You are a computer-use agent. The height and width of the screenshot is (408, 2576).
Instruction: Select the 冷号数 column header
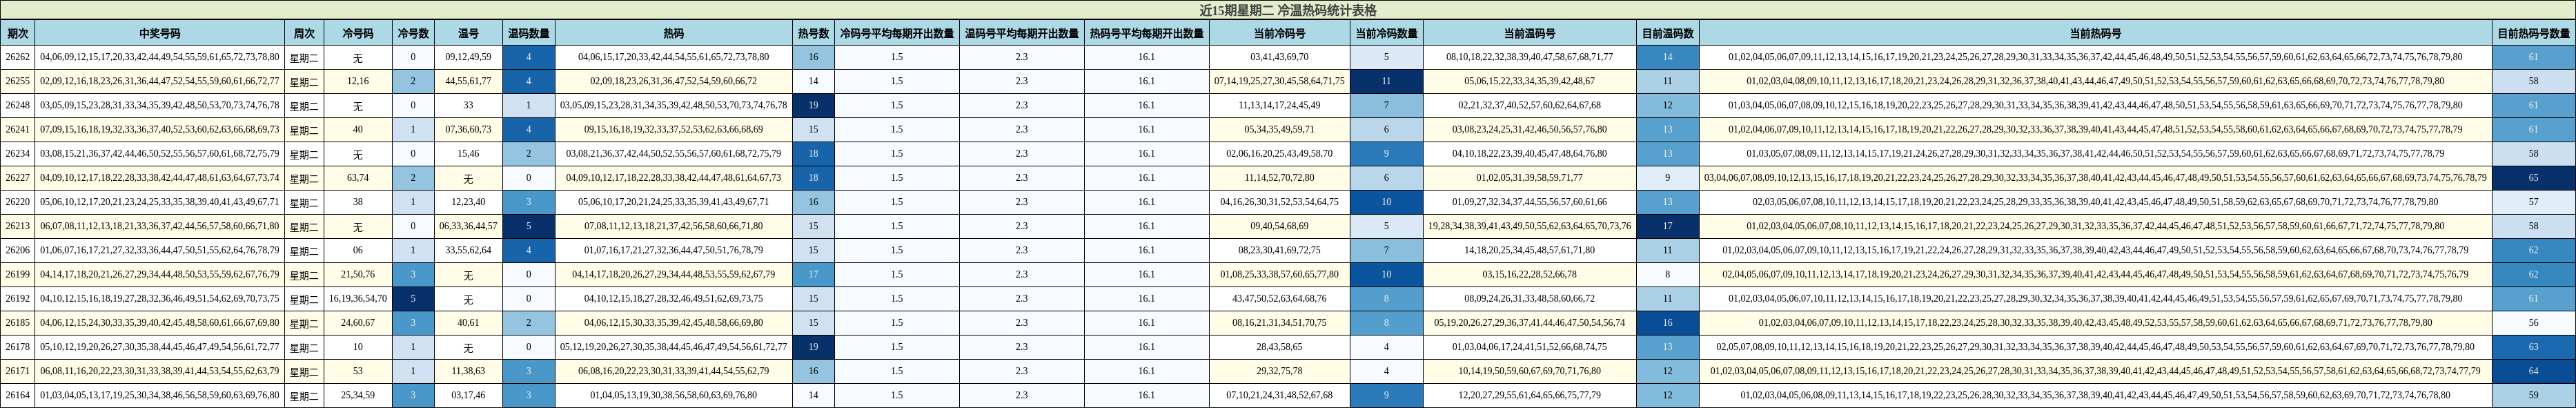coord(413,33)
